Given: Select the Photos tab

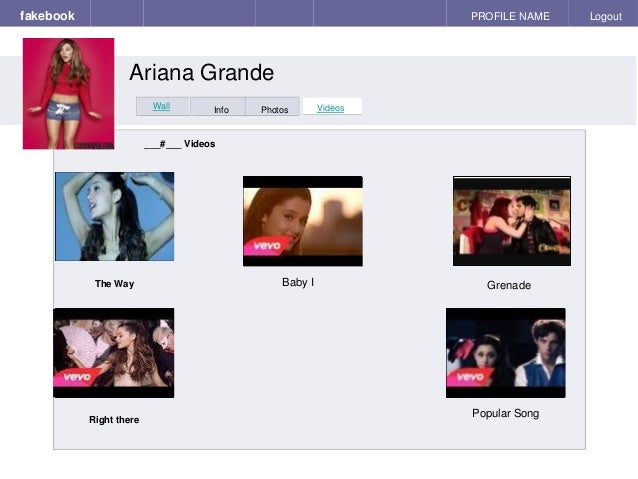Looking at the screenshot, I should click(273, 107).
